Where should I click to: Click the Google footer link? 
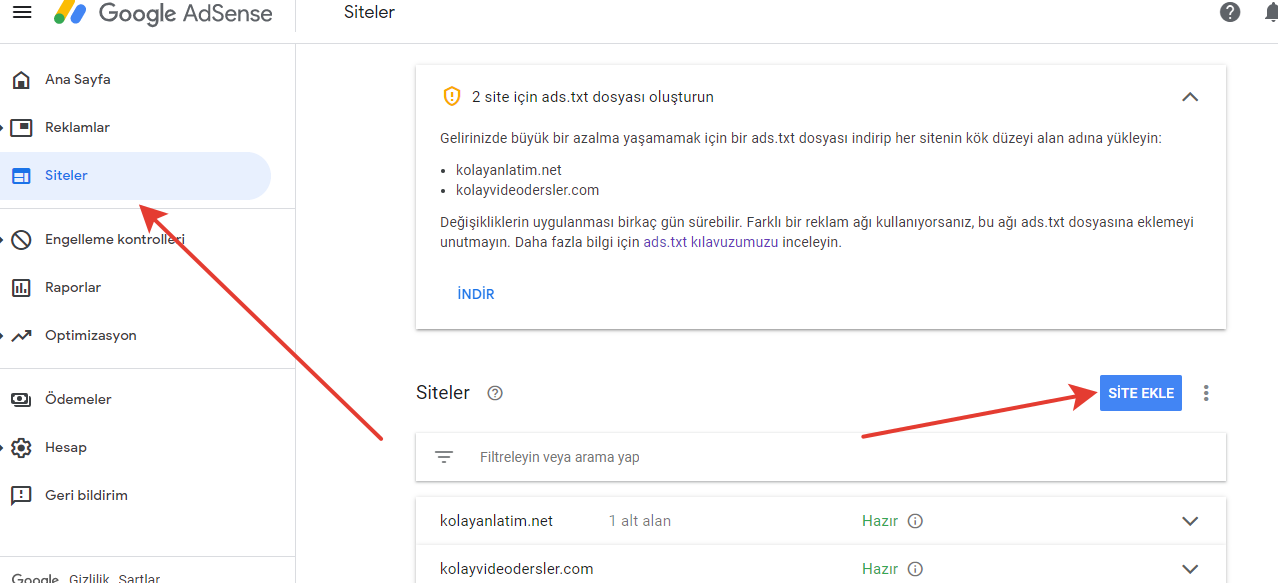35,578
